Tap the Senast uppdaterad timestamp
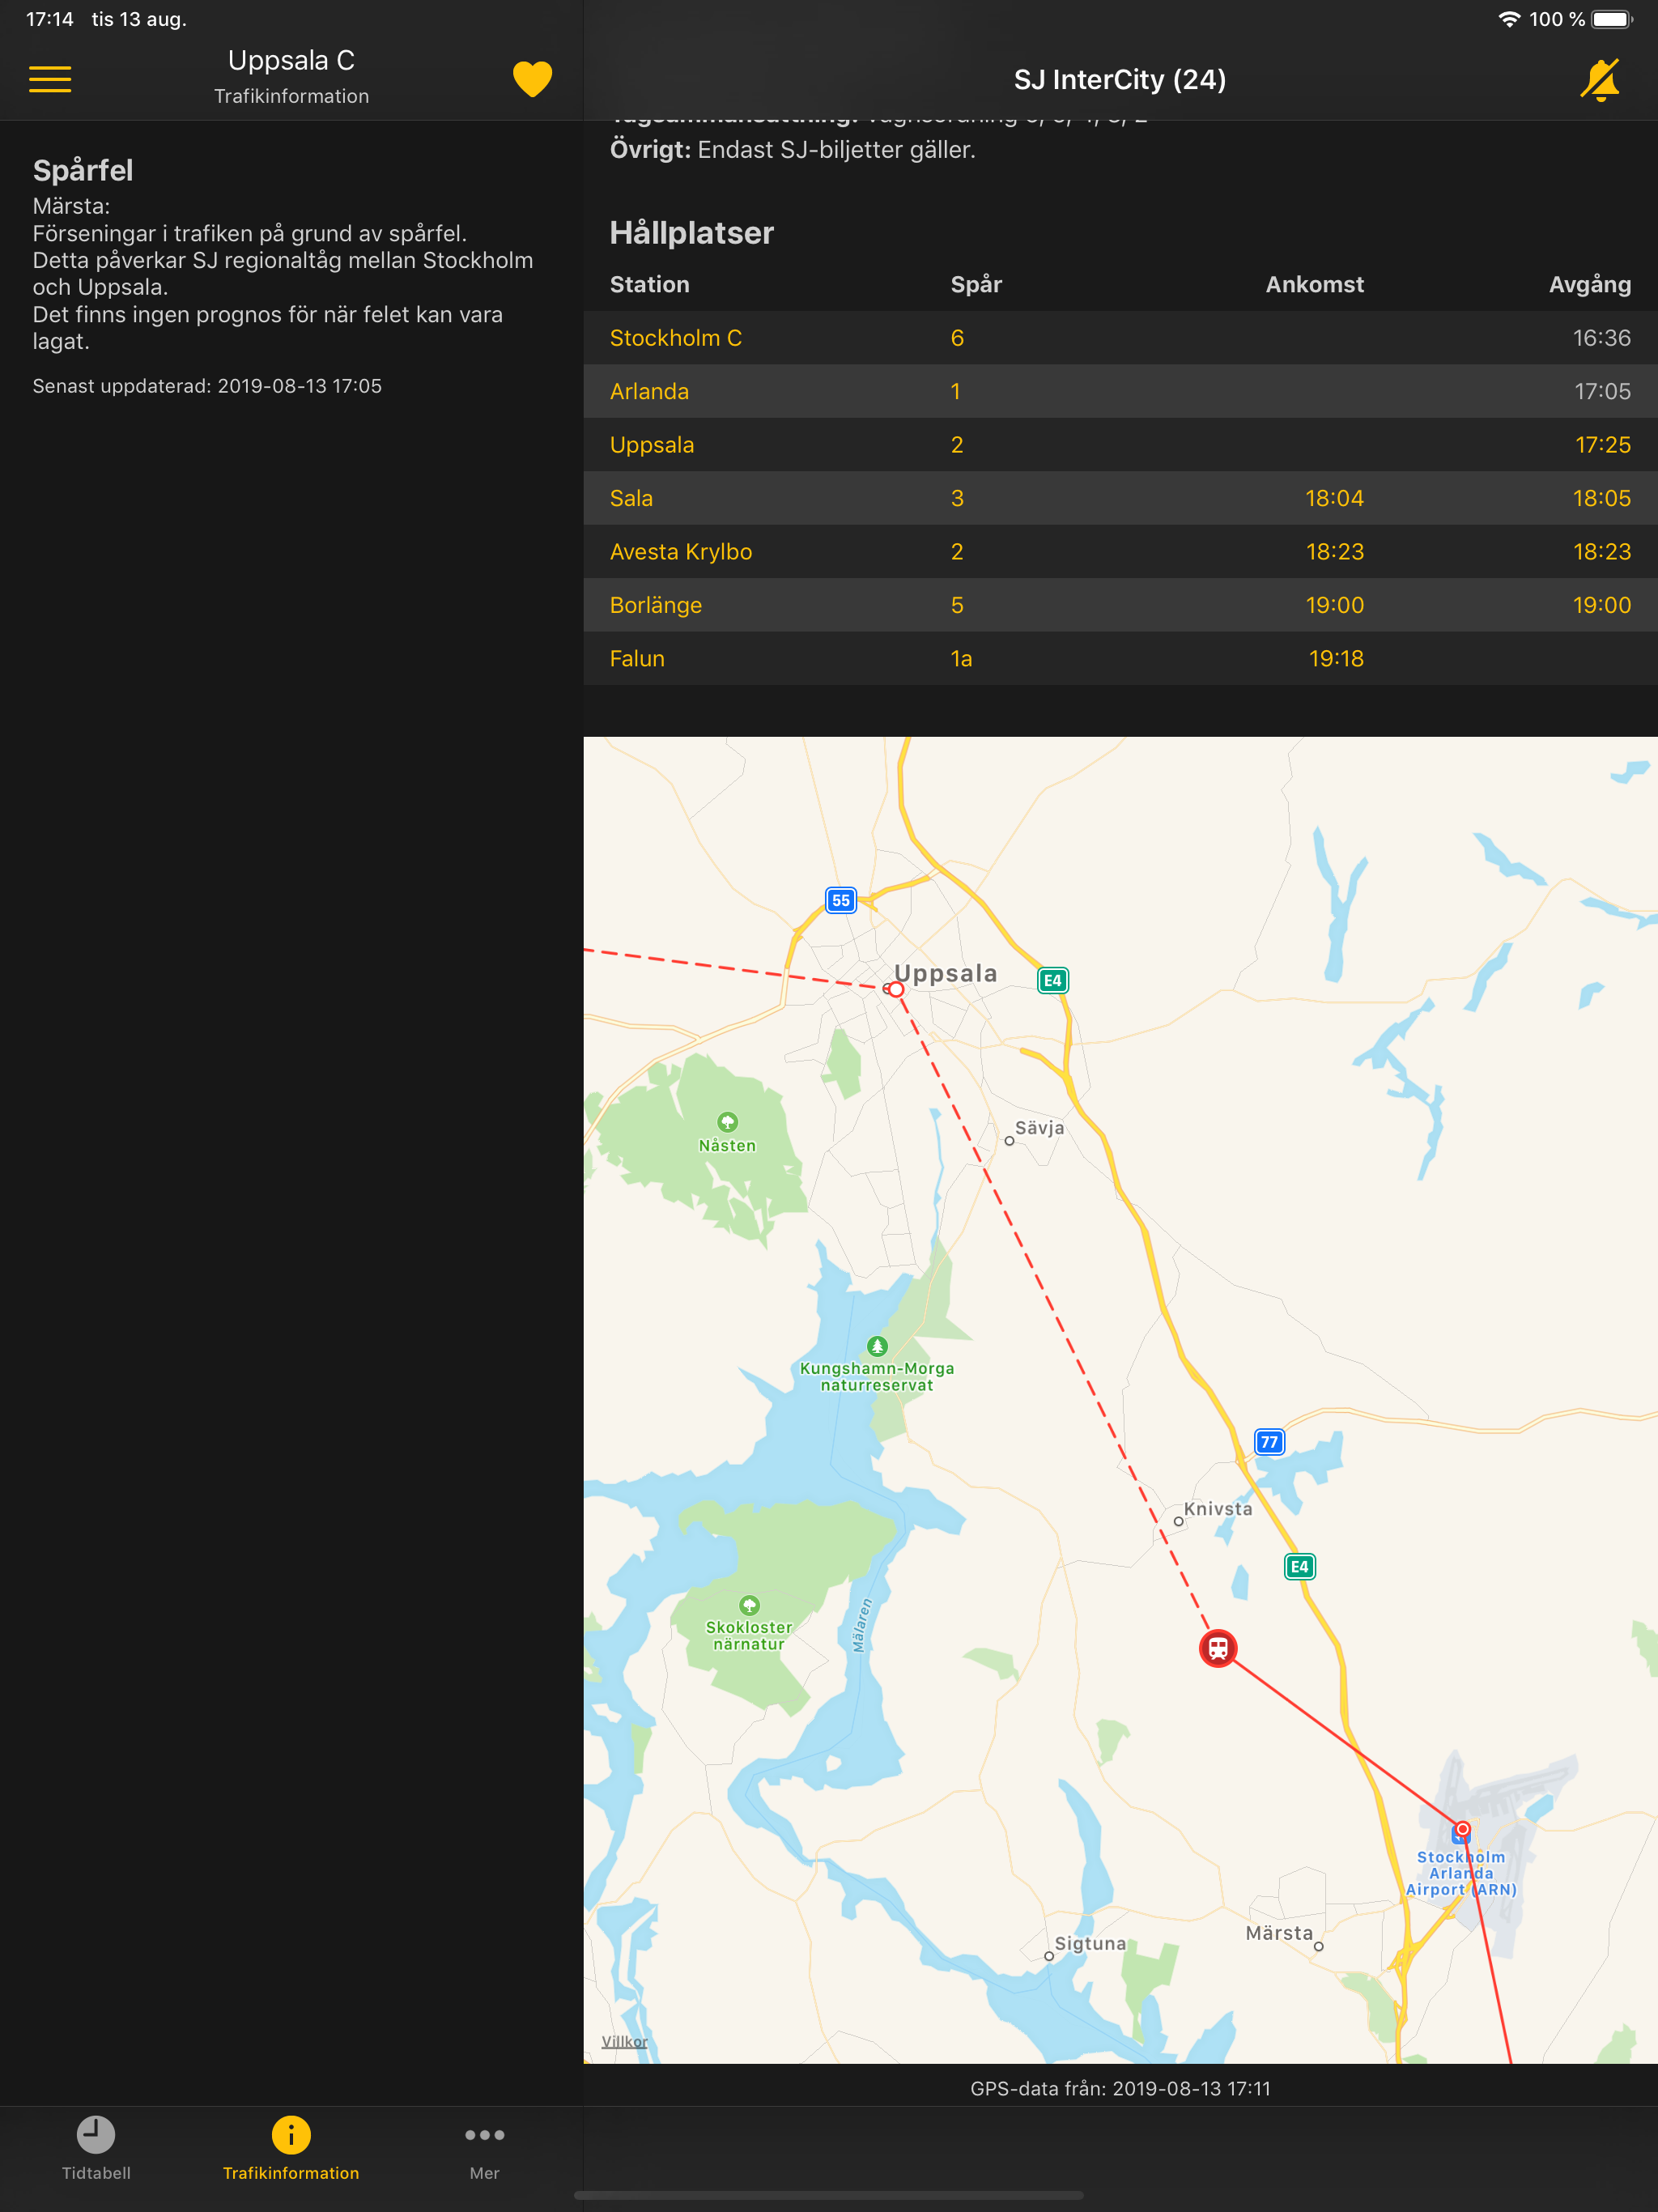This screenshot has height=2212, width=1658. coord(207,386)
